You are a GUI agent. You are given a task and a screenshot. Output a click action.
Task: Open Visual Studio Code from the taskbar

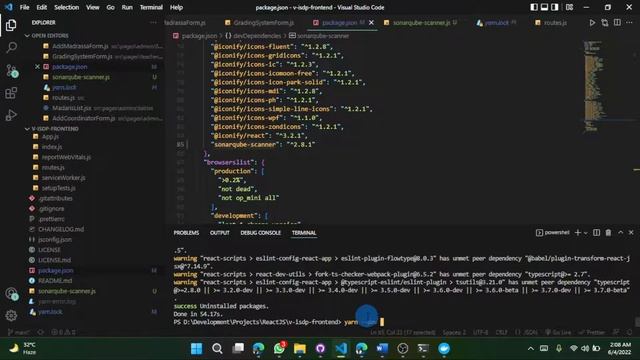341,348
